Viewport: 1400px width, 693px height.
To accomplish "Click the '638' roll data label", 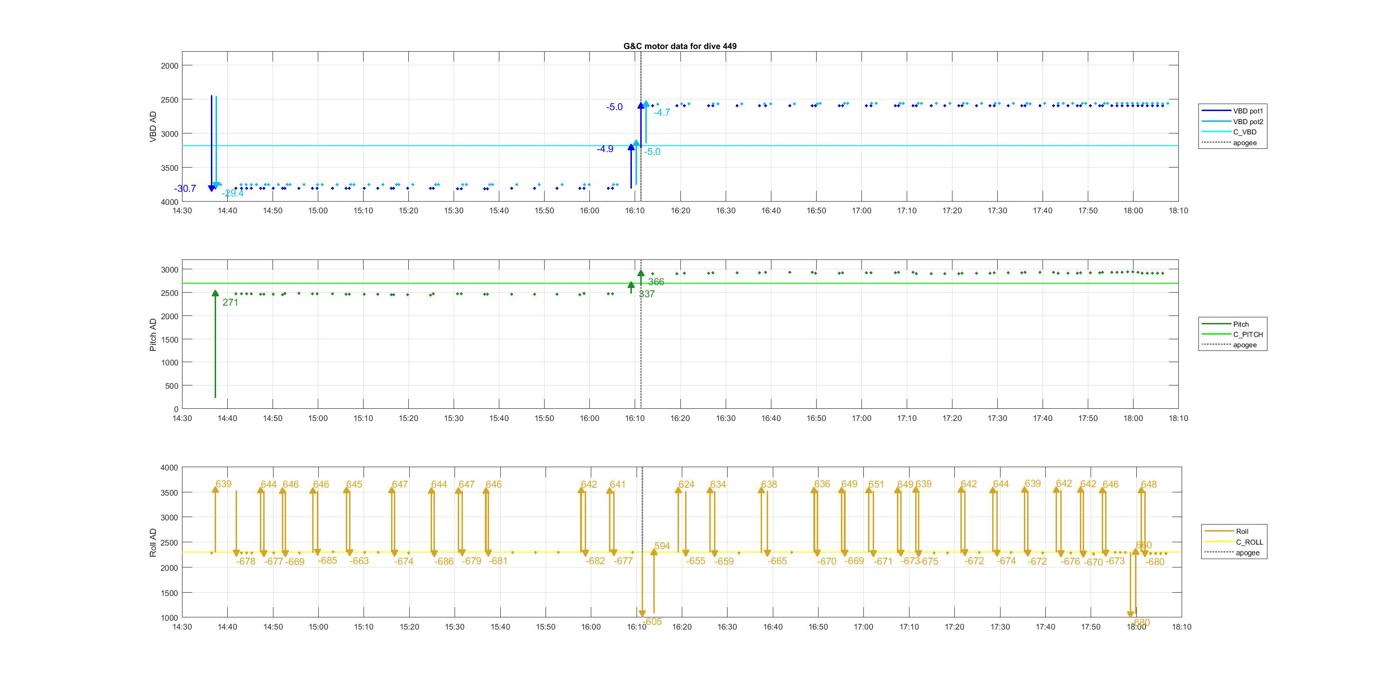I will pos(769,484).
